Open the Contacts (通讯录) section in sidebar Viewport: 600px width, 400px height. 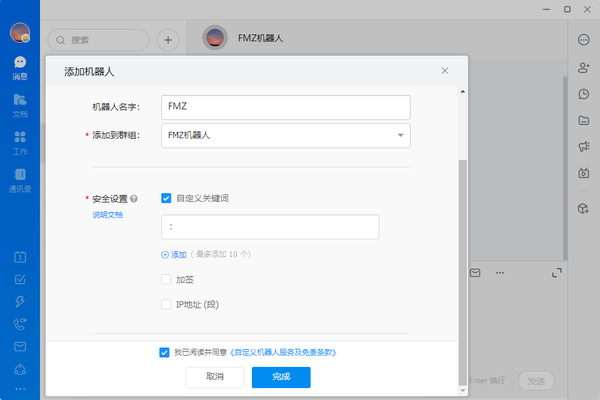pos(20,178)
